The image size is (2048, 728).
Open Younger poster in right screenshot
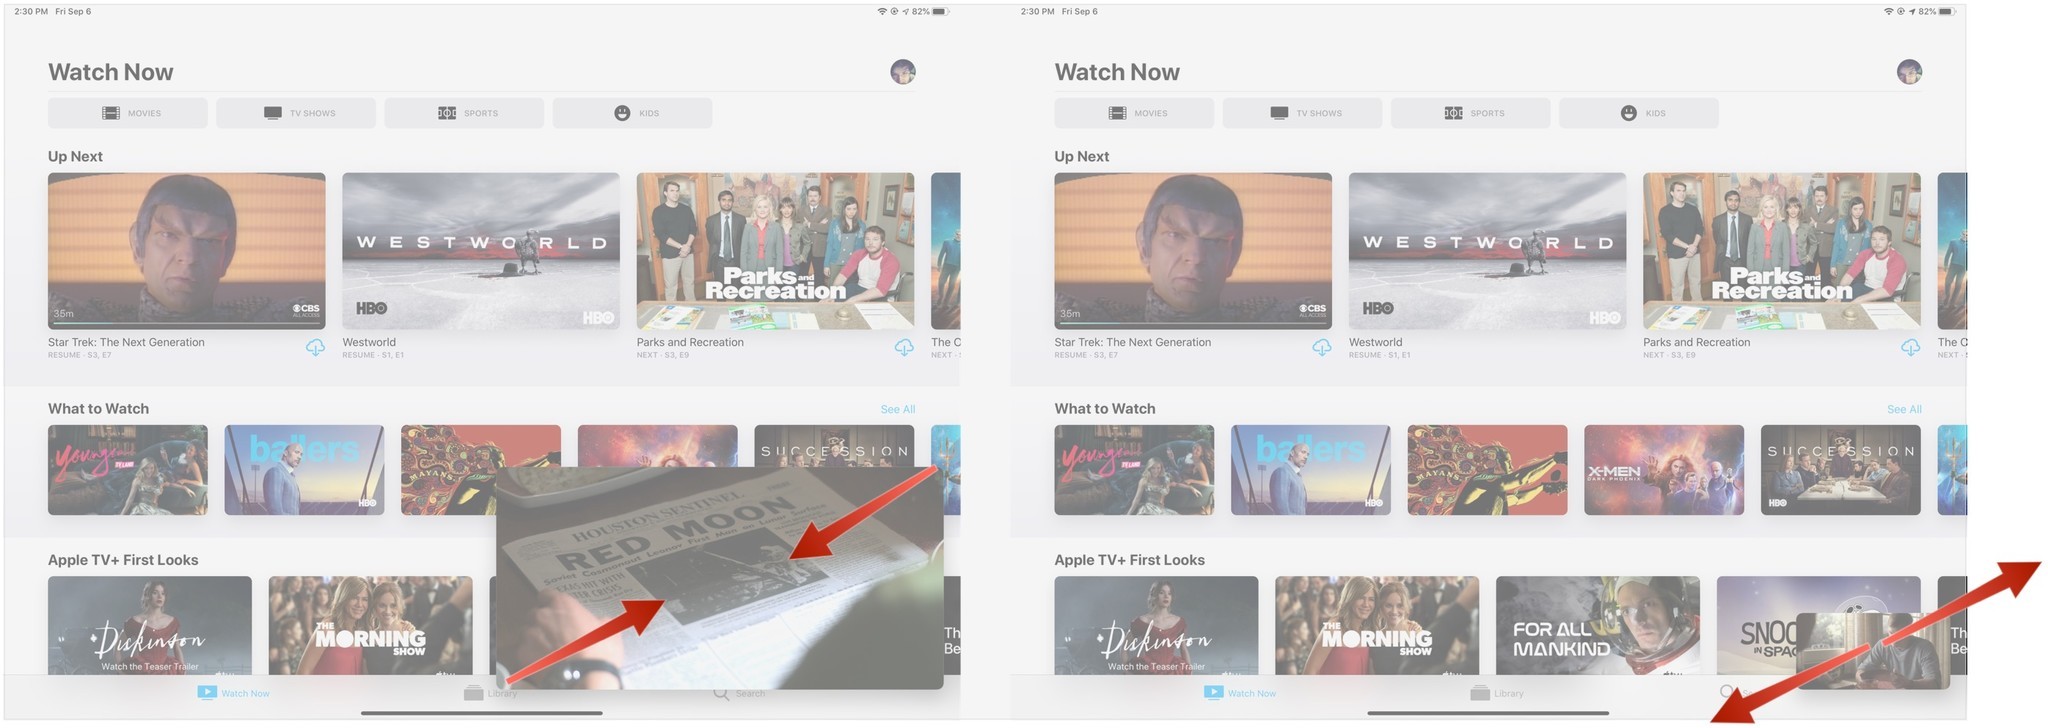coord(1134,470)
